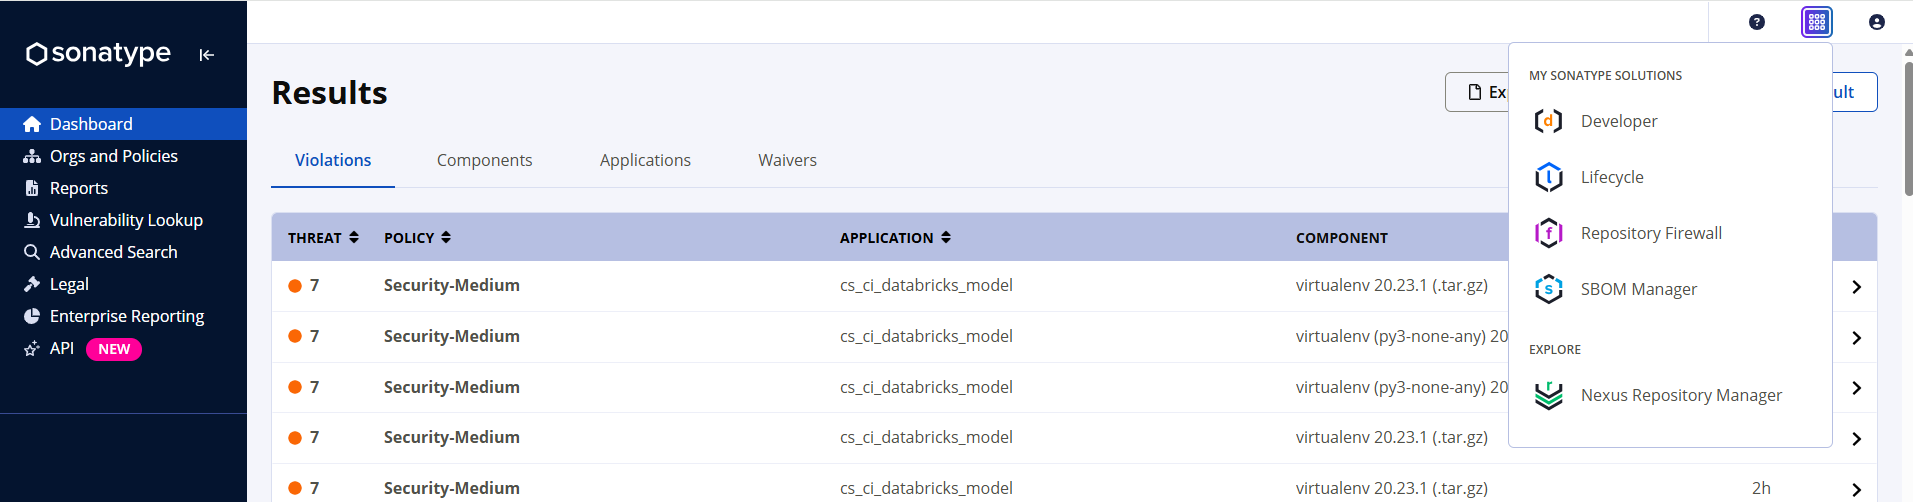Expand third violation row chevron

click(1857, 388)
